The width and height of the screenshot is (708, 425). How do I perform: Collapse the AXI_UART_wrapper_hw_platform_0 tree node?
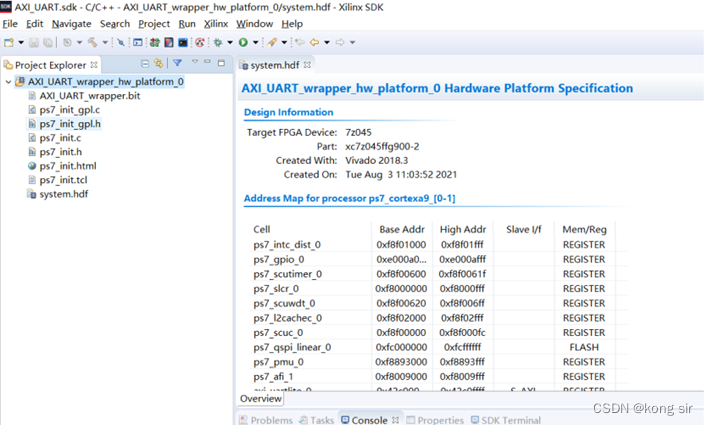pyautogui.click(x=8, y=82)
